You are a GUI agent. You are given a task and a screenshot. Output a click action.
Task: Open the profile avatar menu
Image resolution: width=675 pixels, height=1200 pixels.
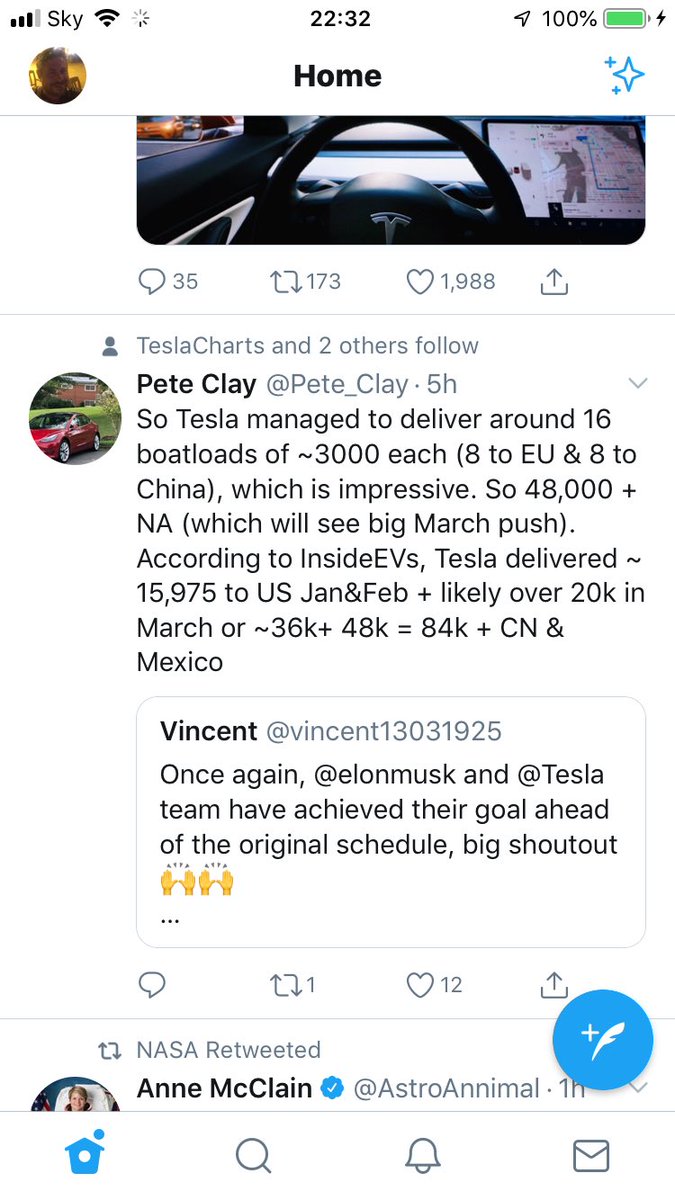tap(57, 76)
